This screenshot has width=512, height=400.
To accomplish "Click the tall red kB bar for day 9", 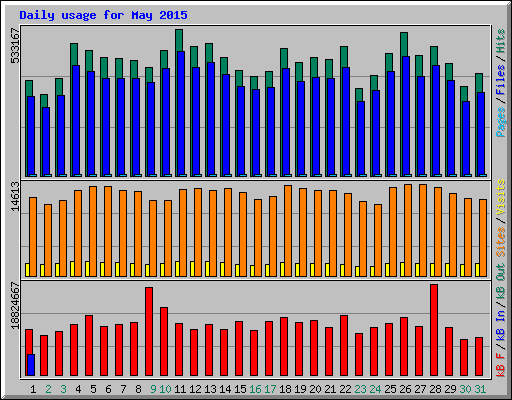I will pos(149,331).
